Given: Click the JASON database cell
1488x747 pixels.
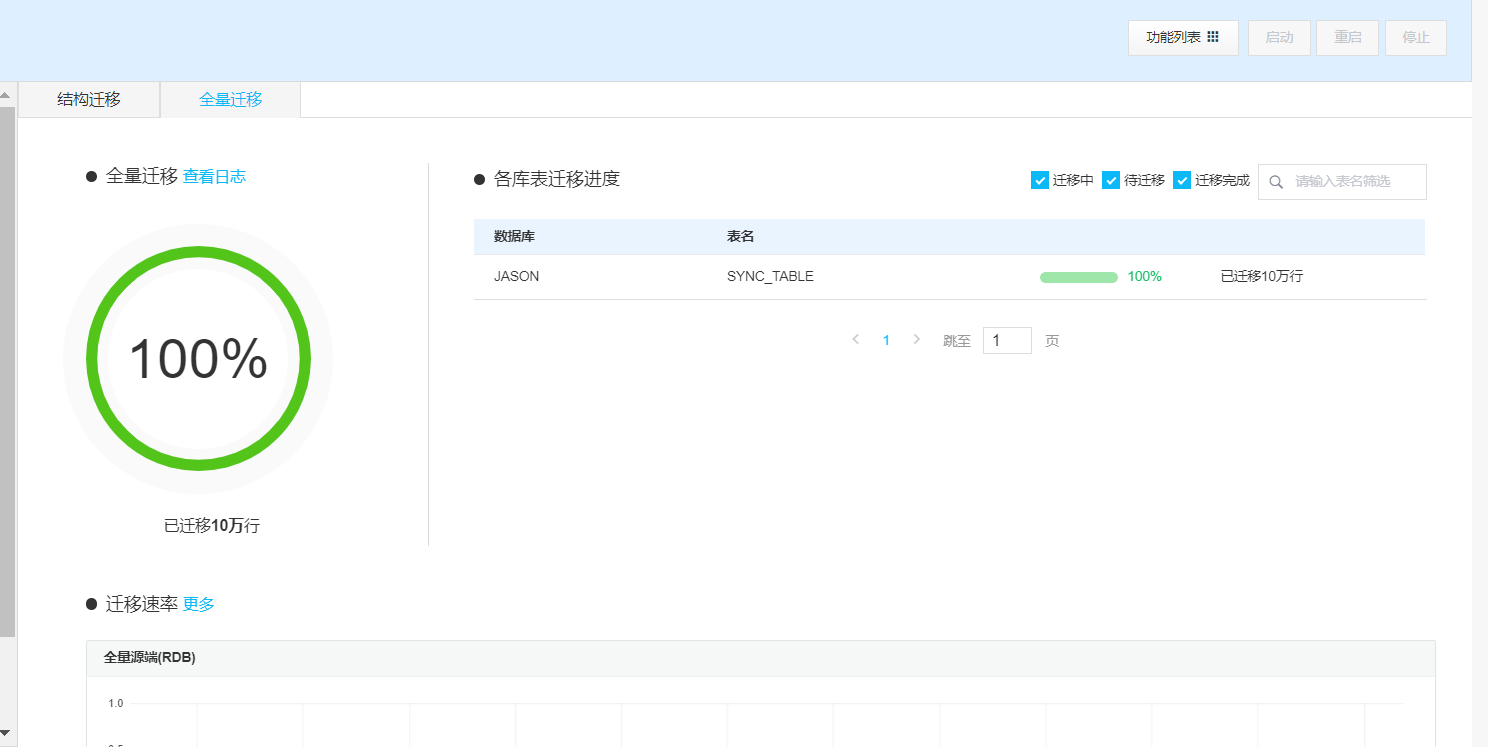Looking at the screenshot, I should pos(516,277).
